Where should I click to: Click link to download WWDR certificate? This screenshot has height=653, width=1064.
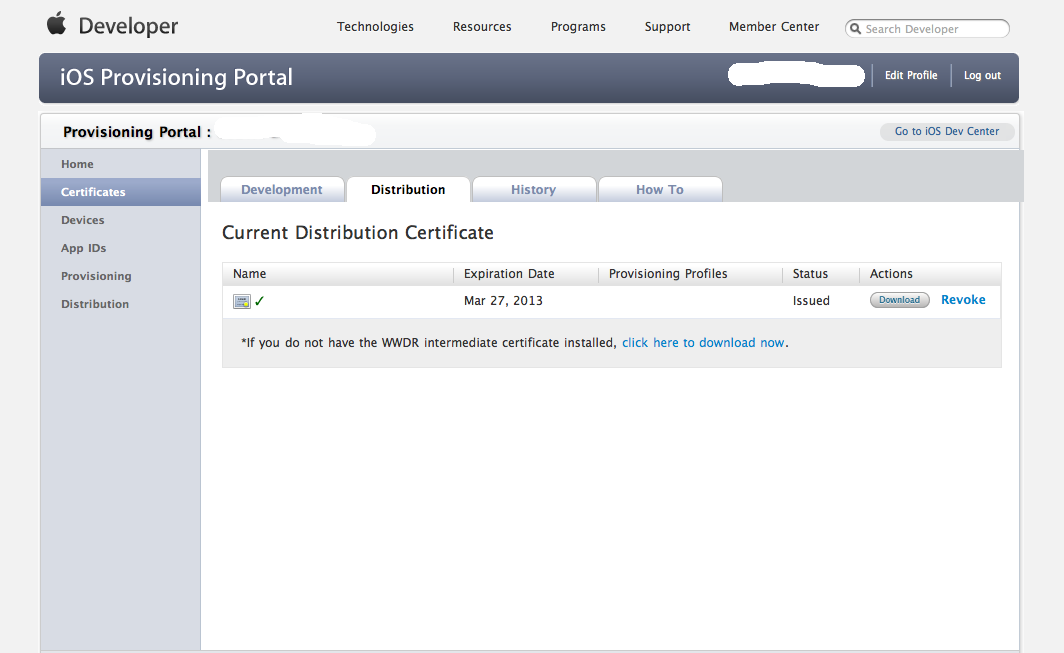703,343
